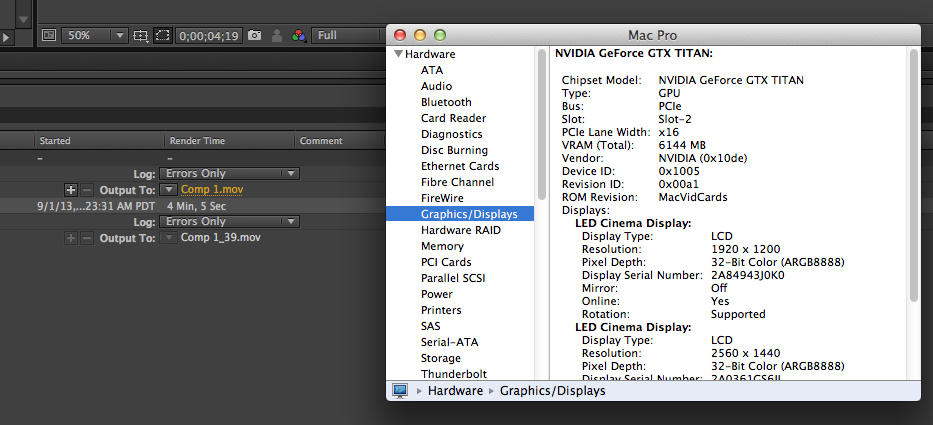The height and width of the screenshot is (425, 933).
Task: Select Audio in the Hardware list
Action: coord(437,86)
